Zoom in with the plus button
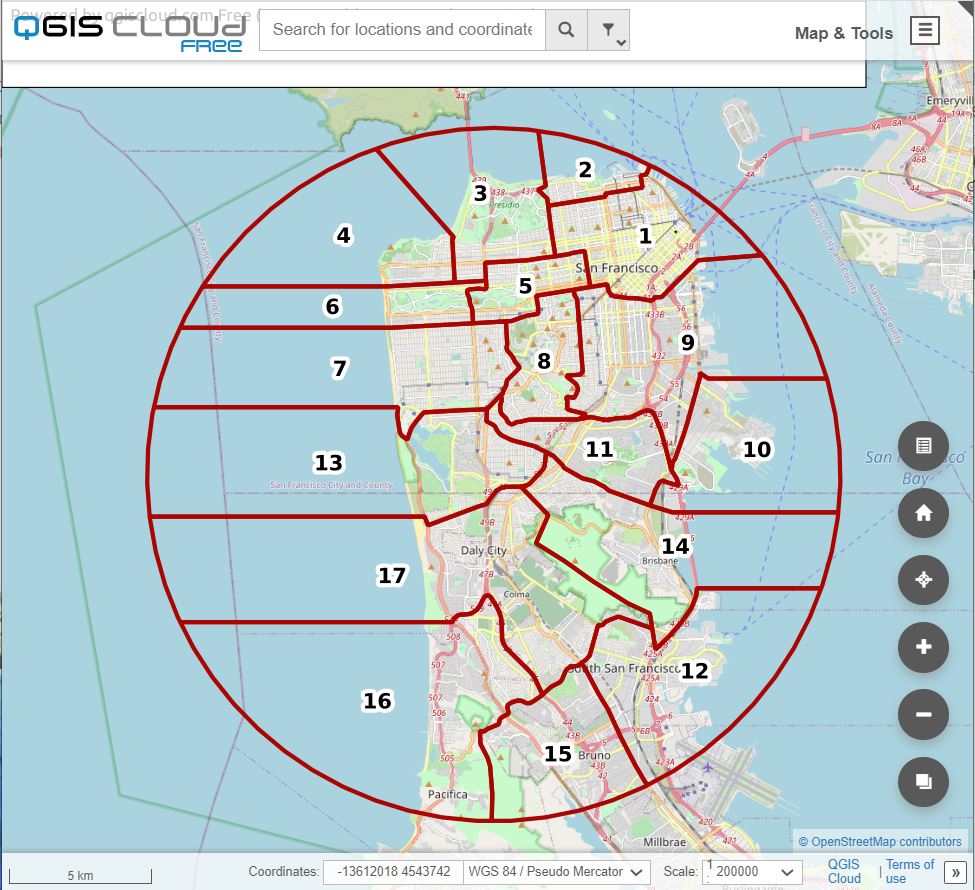The image size is (975, 890). point(923,647)
